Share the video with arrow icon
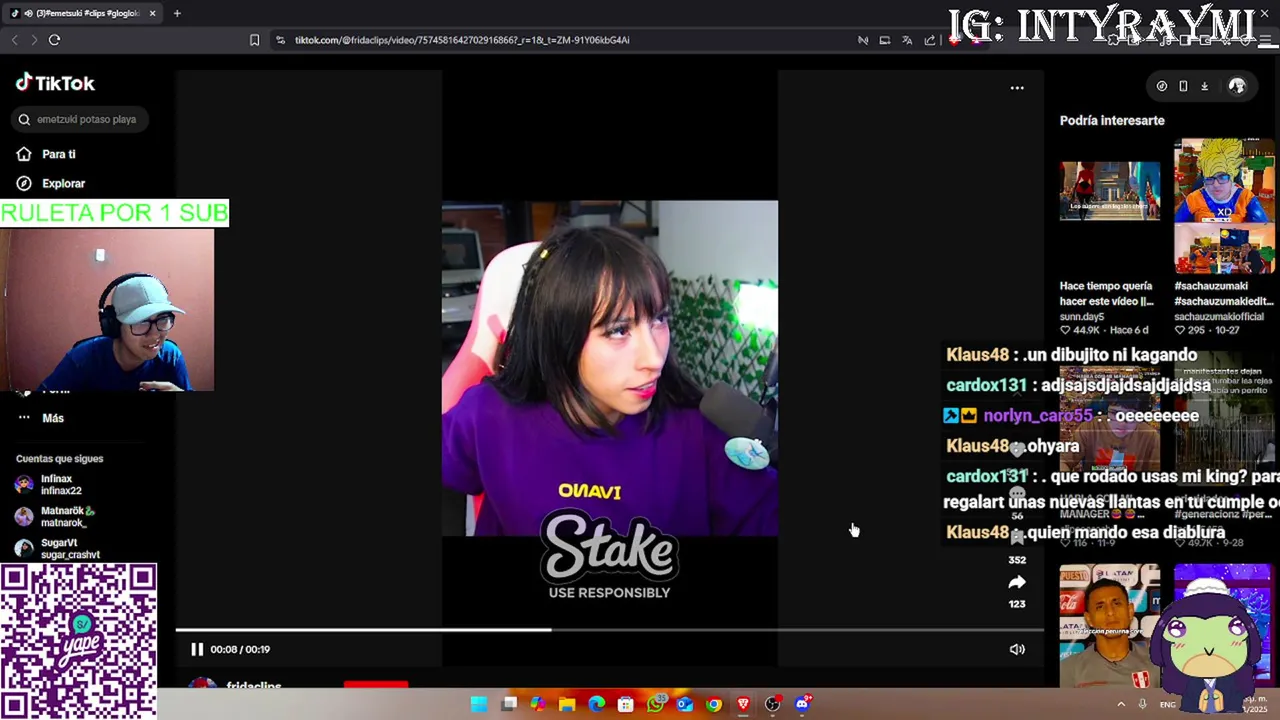Image resolution: width=1280 pixels, height=720 pixels. coord(1017,582)
